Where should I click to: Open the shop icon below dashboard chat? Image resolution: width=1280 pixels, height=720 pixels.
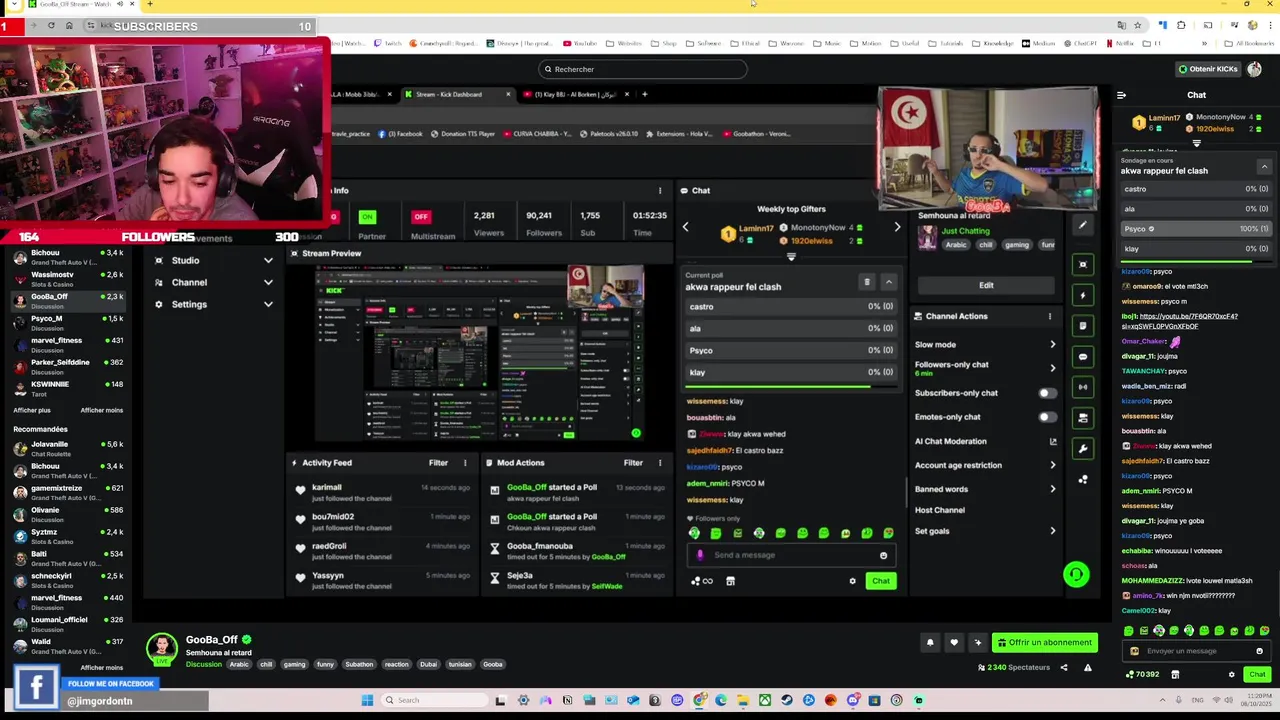(730, 581)
